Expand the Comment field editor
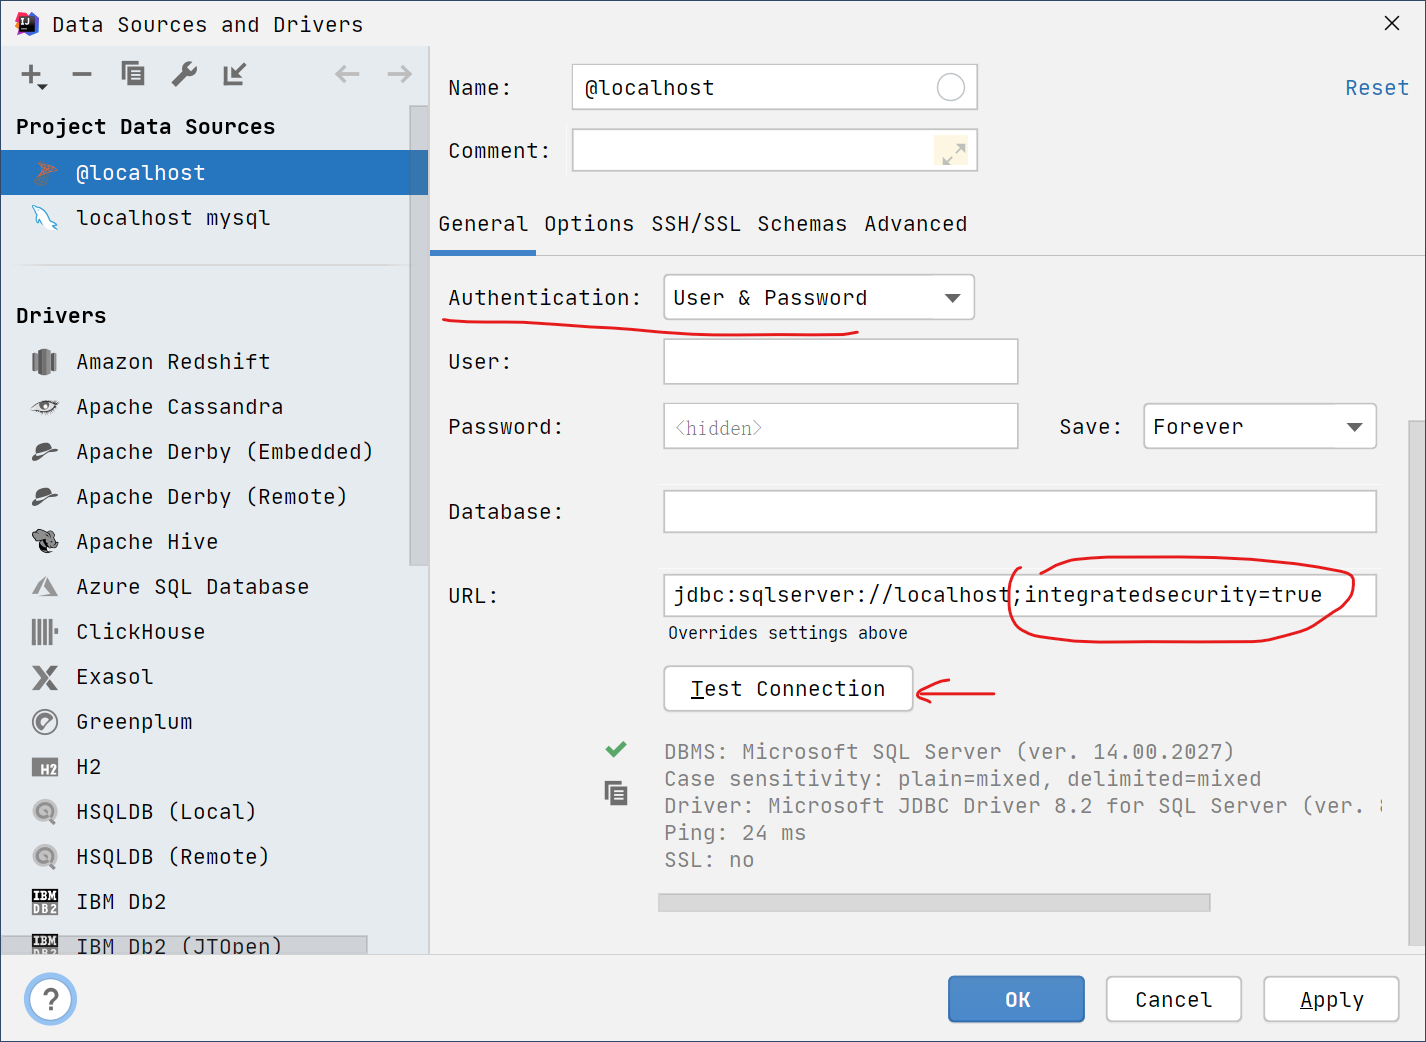This screenshot has height=1042, width=1426. [x=953, y=150]
